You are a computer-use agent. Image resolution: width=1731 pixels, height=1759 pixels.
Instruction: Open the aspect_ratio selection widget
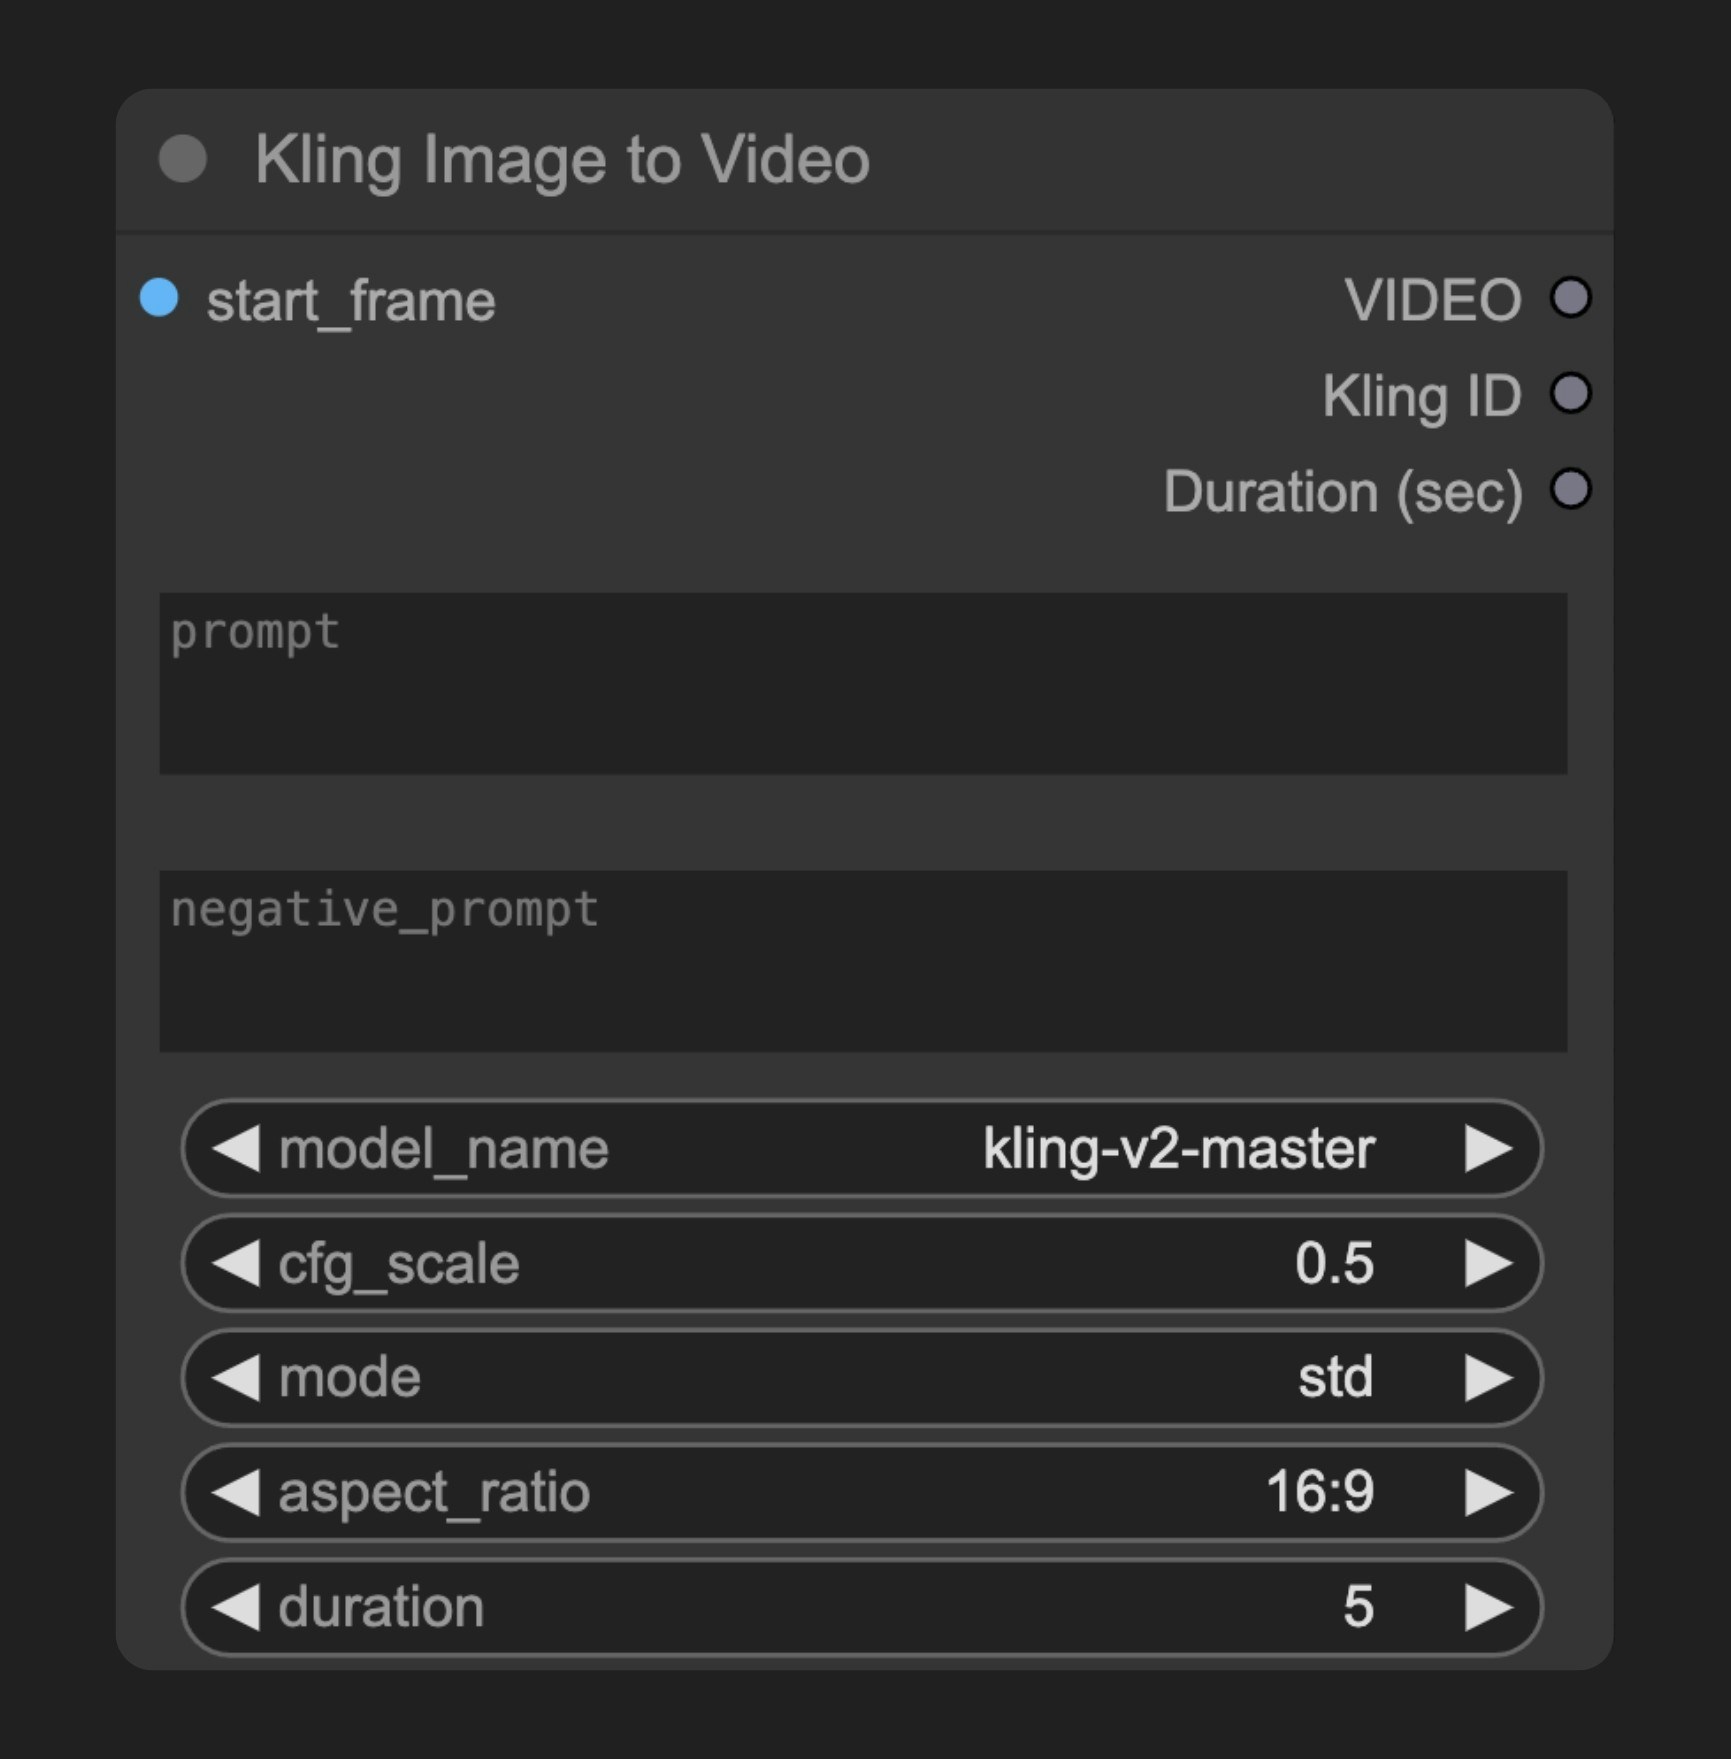pos(860,1493)
